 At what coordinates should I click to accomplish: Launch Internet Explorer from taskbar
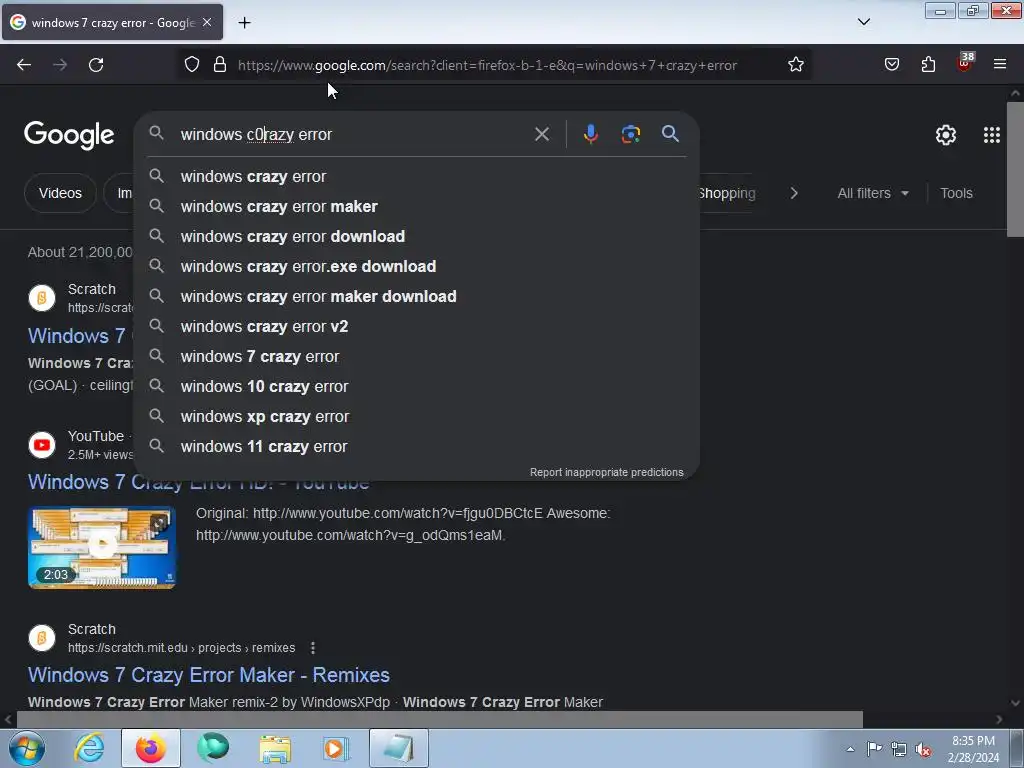click(x=89, y=748)
